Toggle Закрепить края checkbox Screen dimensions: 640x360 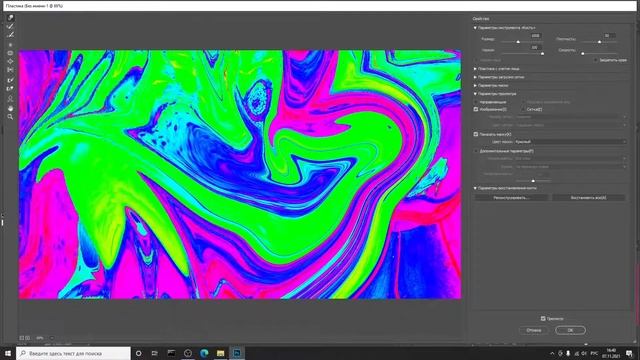596,60
